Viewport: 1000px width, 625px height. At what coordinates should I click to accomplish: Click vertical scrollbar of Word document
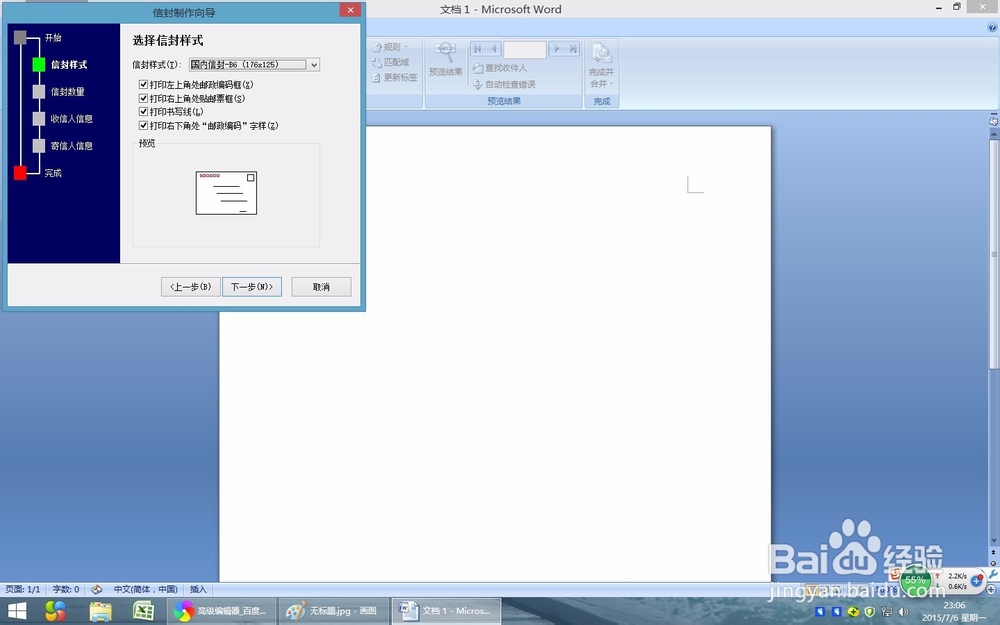(x=994, y=254)
